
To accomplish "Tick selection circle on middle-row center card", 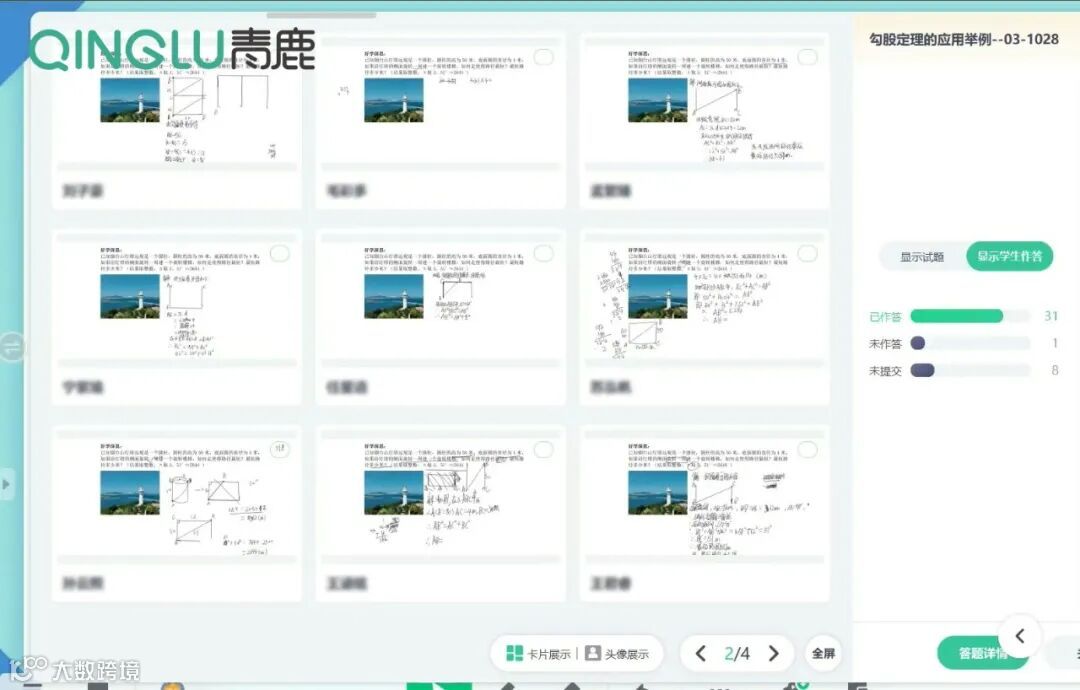I will pos(543,253).
